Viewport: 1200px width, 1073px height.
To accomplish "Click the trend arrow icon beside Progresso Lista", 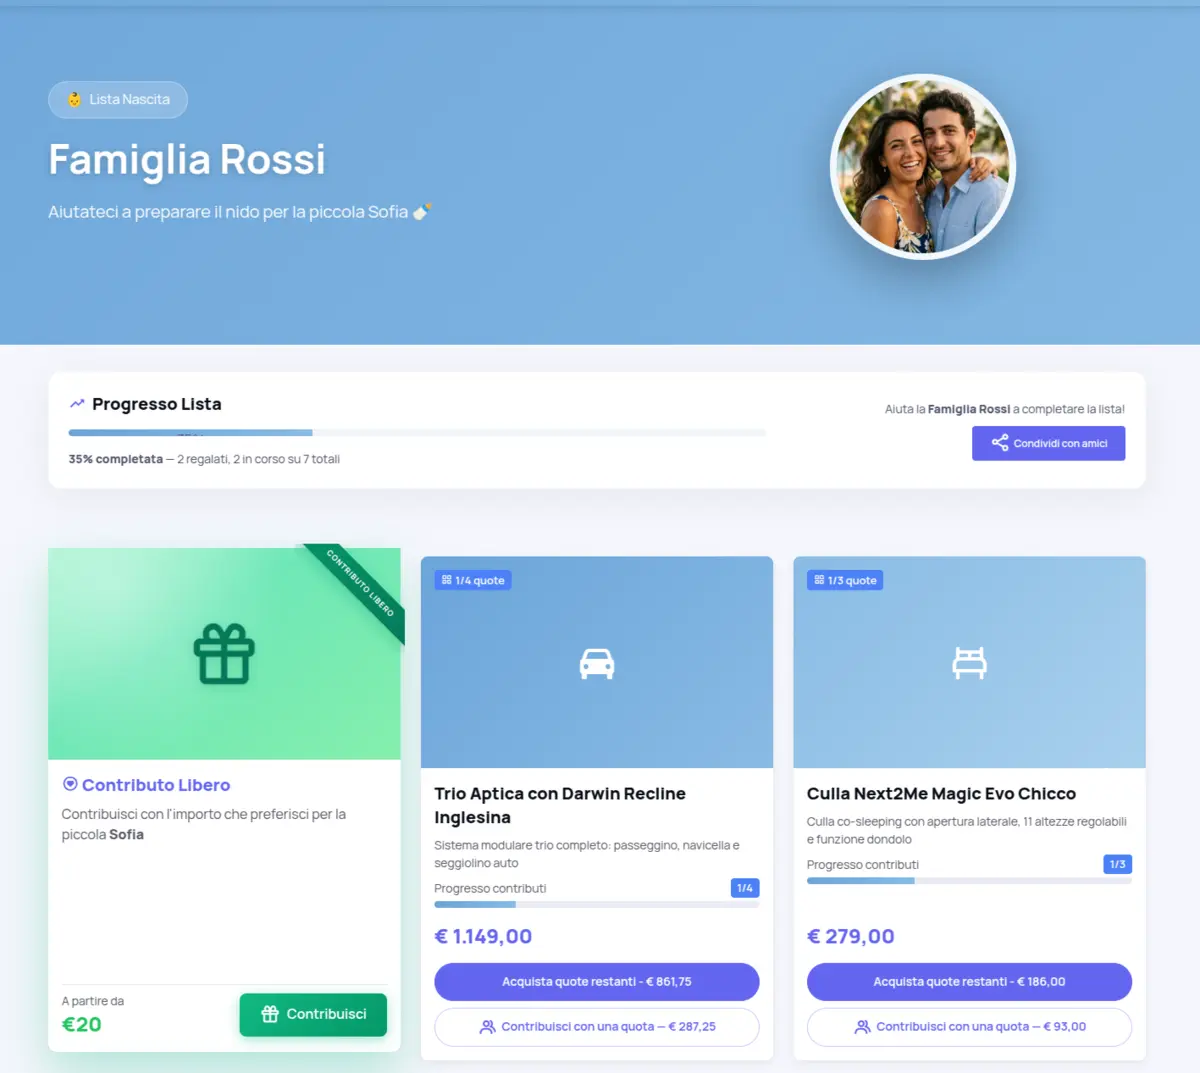I will (77, 404).
